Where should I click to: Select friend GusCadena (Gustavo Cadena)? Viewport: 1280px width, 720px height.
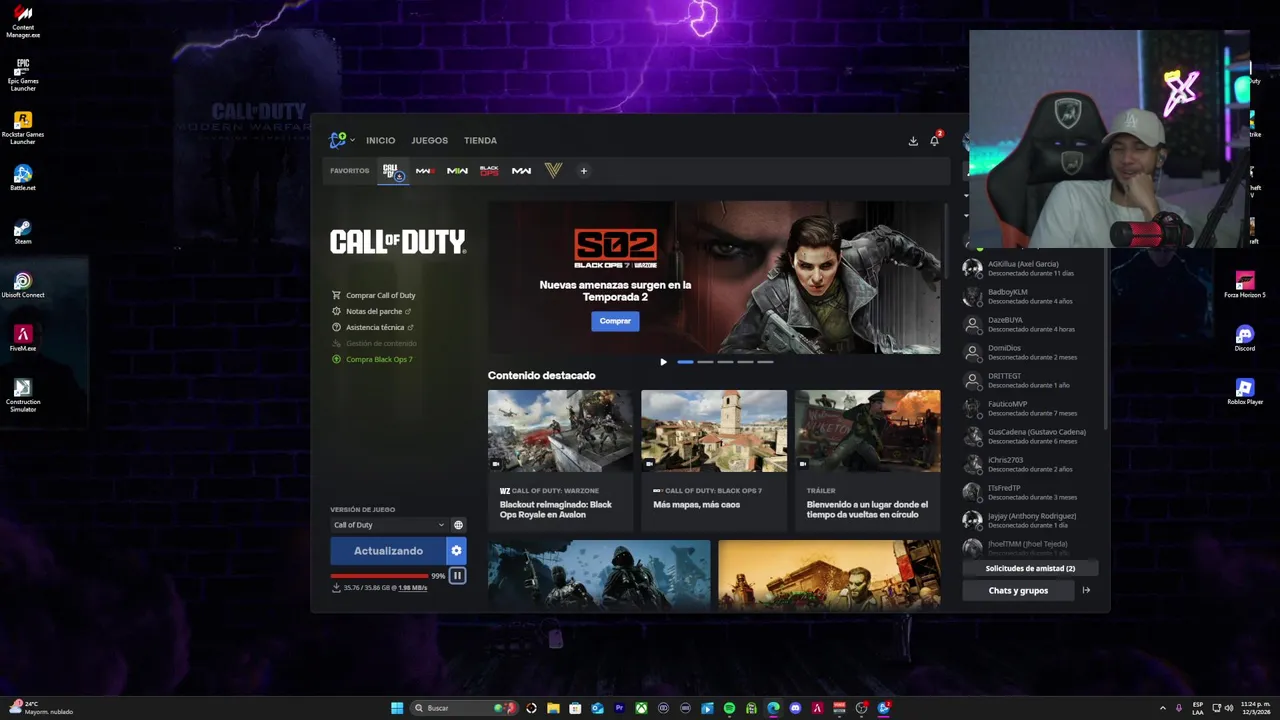point(1030,436)
